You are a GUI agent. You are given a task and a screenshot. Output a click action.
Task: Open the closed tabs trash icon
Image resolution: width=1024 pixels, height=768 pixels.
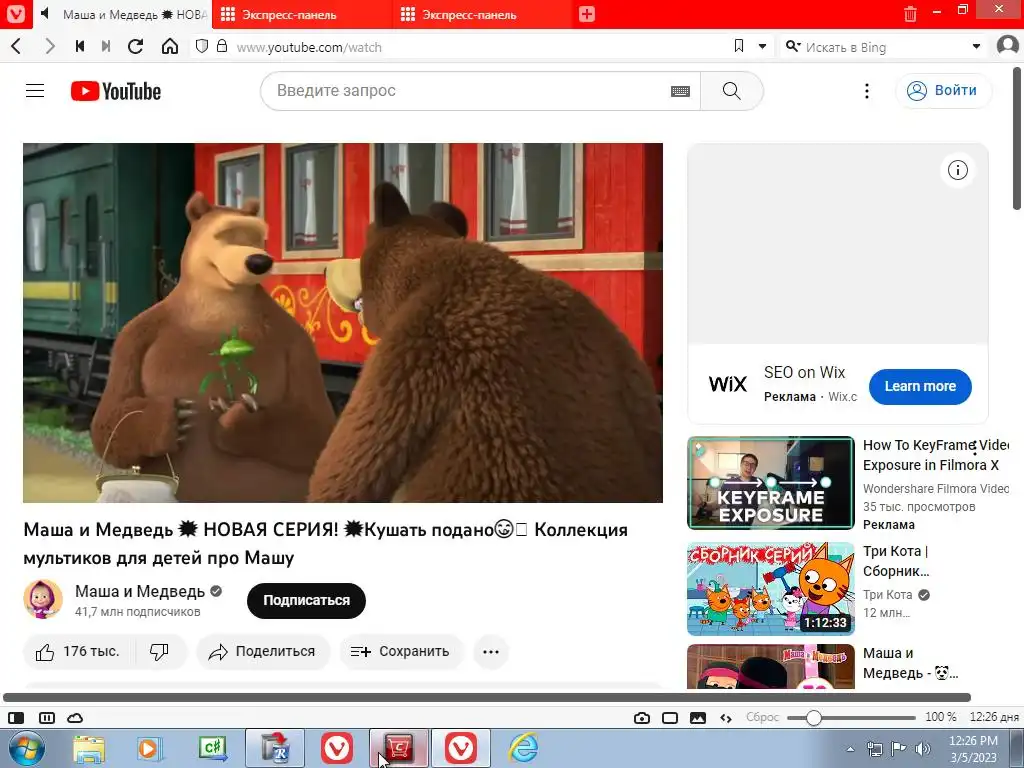tap(910, 14)
